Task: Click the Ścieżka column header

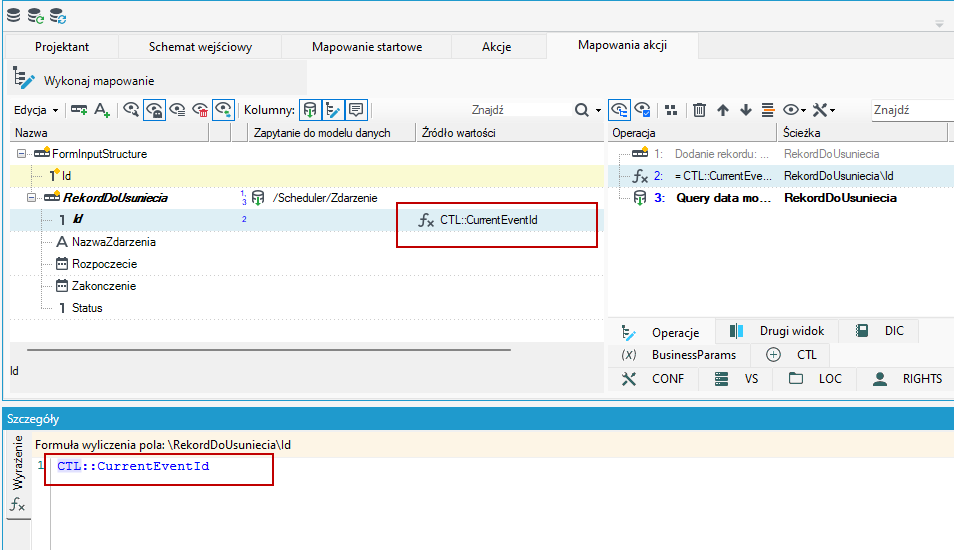Action: pyautogui.click(x=862, y=133)
